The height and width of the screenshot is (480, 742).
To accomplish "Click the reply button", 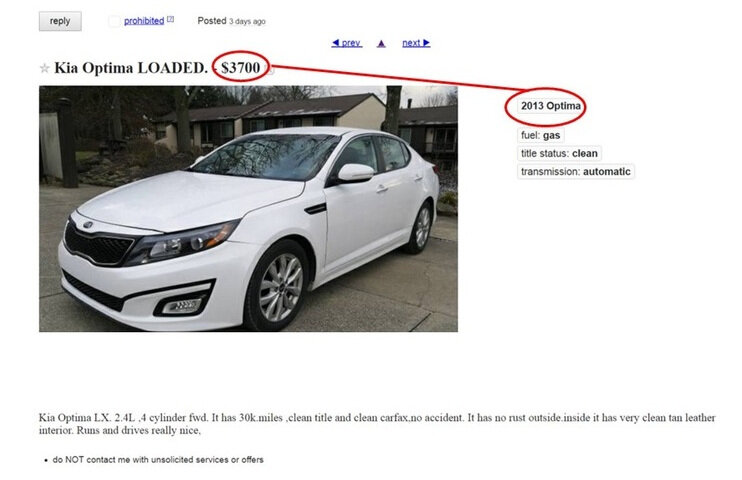I will click(x=60, y=21).
